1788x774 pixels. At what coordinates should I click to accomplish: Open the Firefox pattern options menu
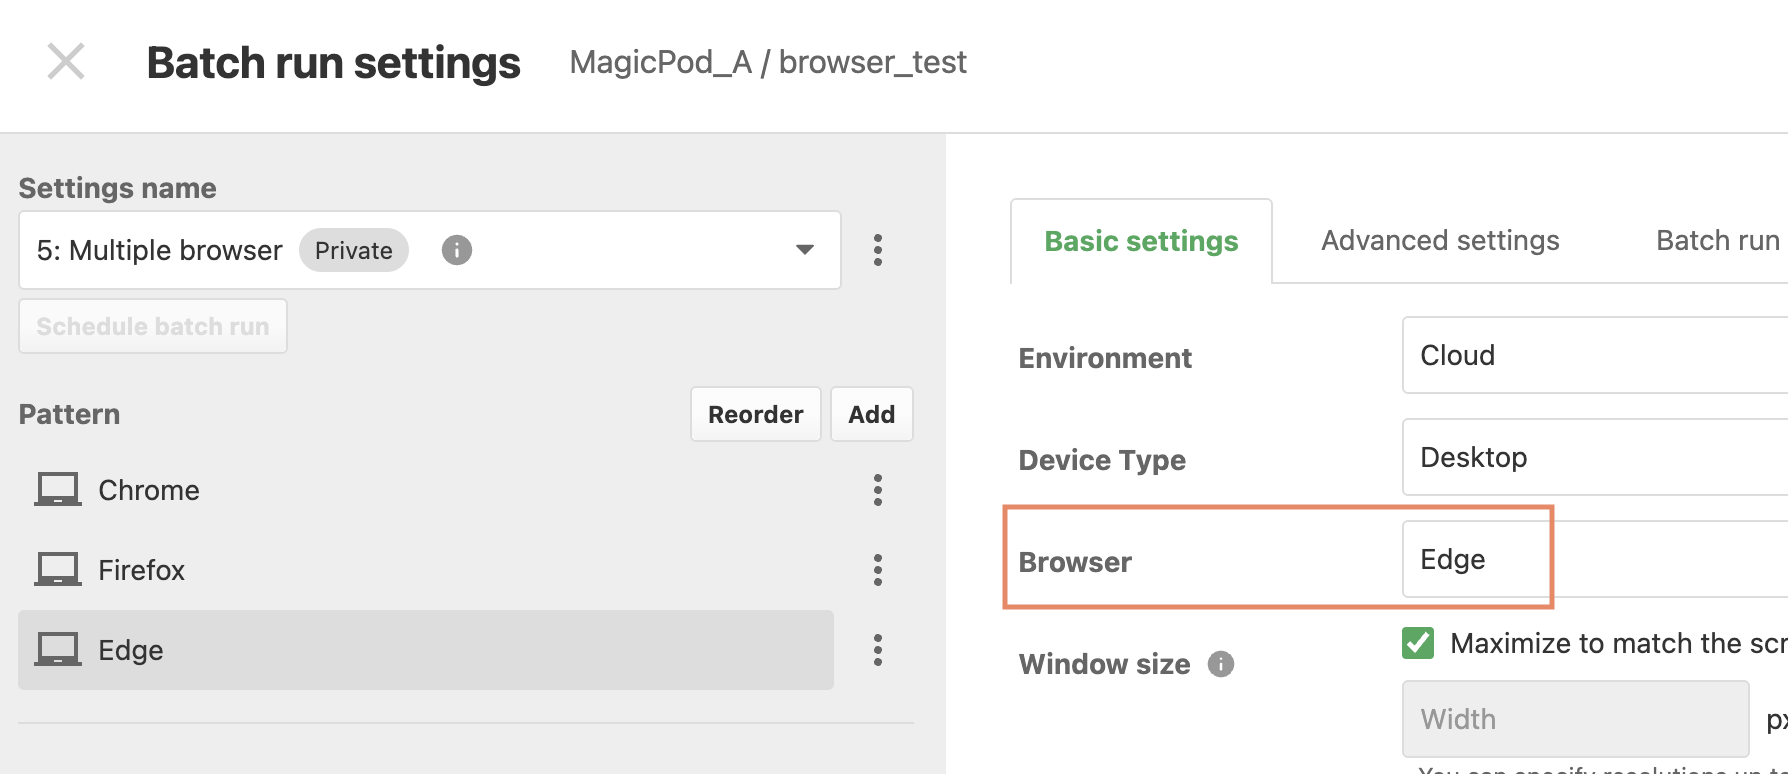[878, 570]
